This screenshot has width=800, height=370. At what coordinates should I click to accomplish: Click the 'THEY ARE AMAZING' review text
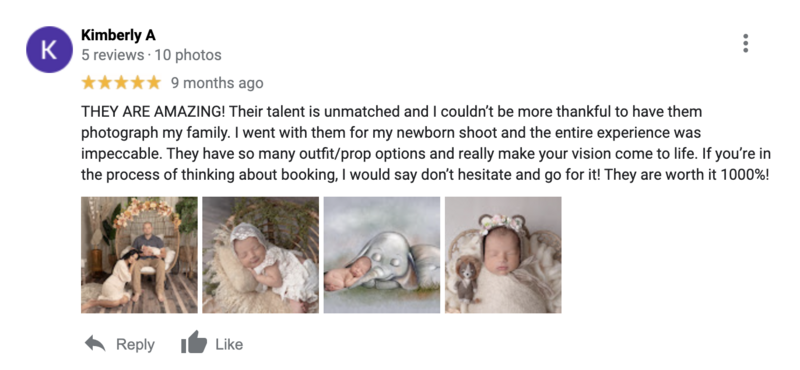(426, 143)
